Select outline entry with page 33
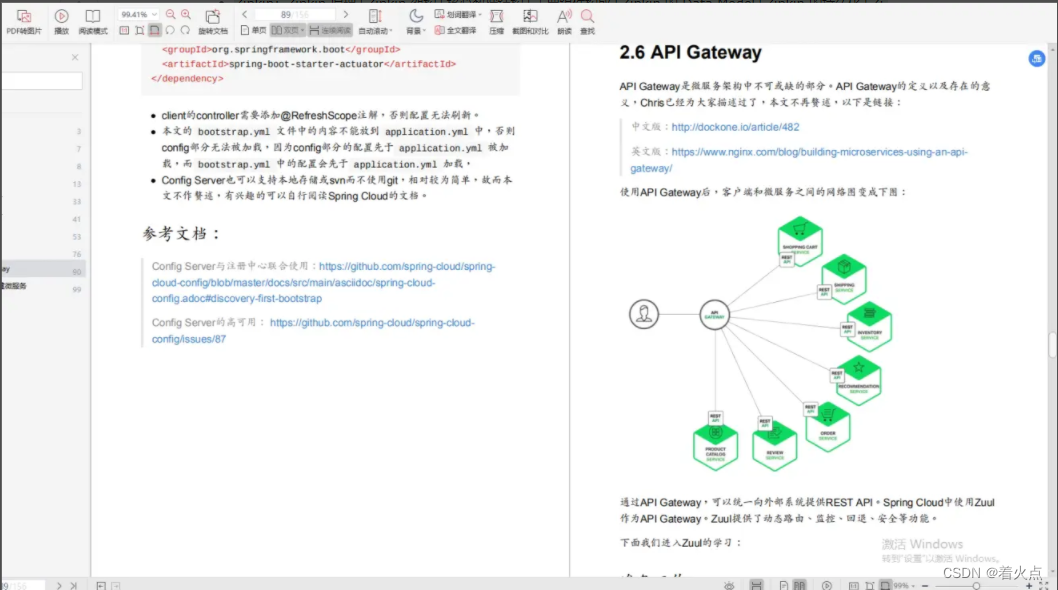This screenshot has width=1058, height=590. (43, 201)
